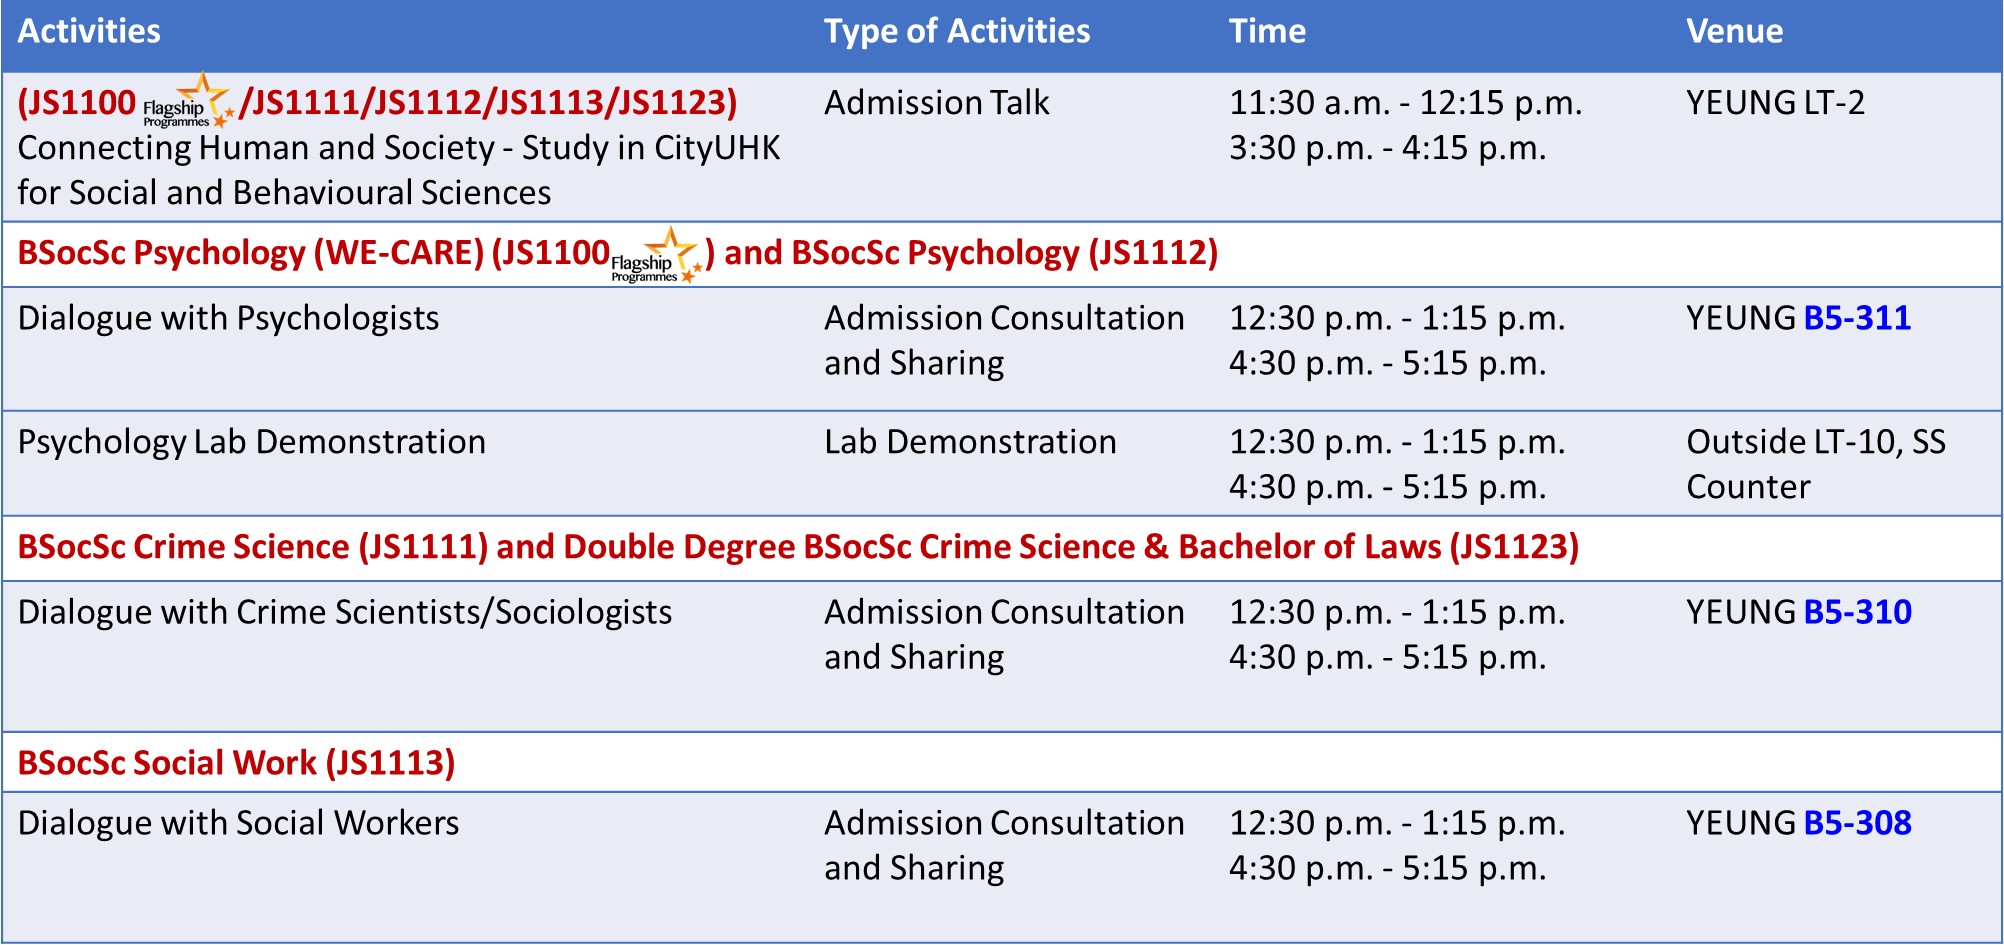This screenshot has height=945, width=2004.
Task: Open the B5-308 venue link
Action: (1857, 823)
